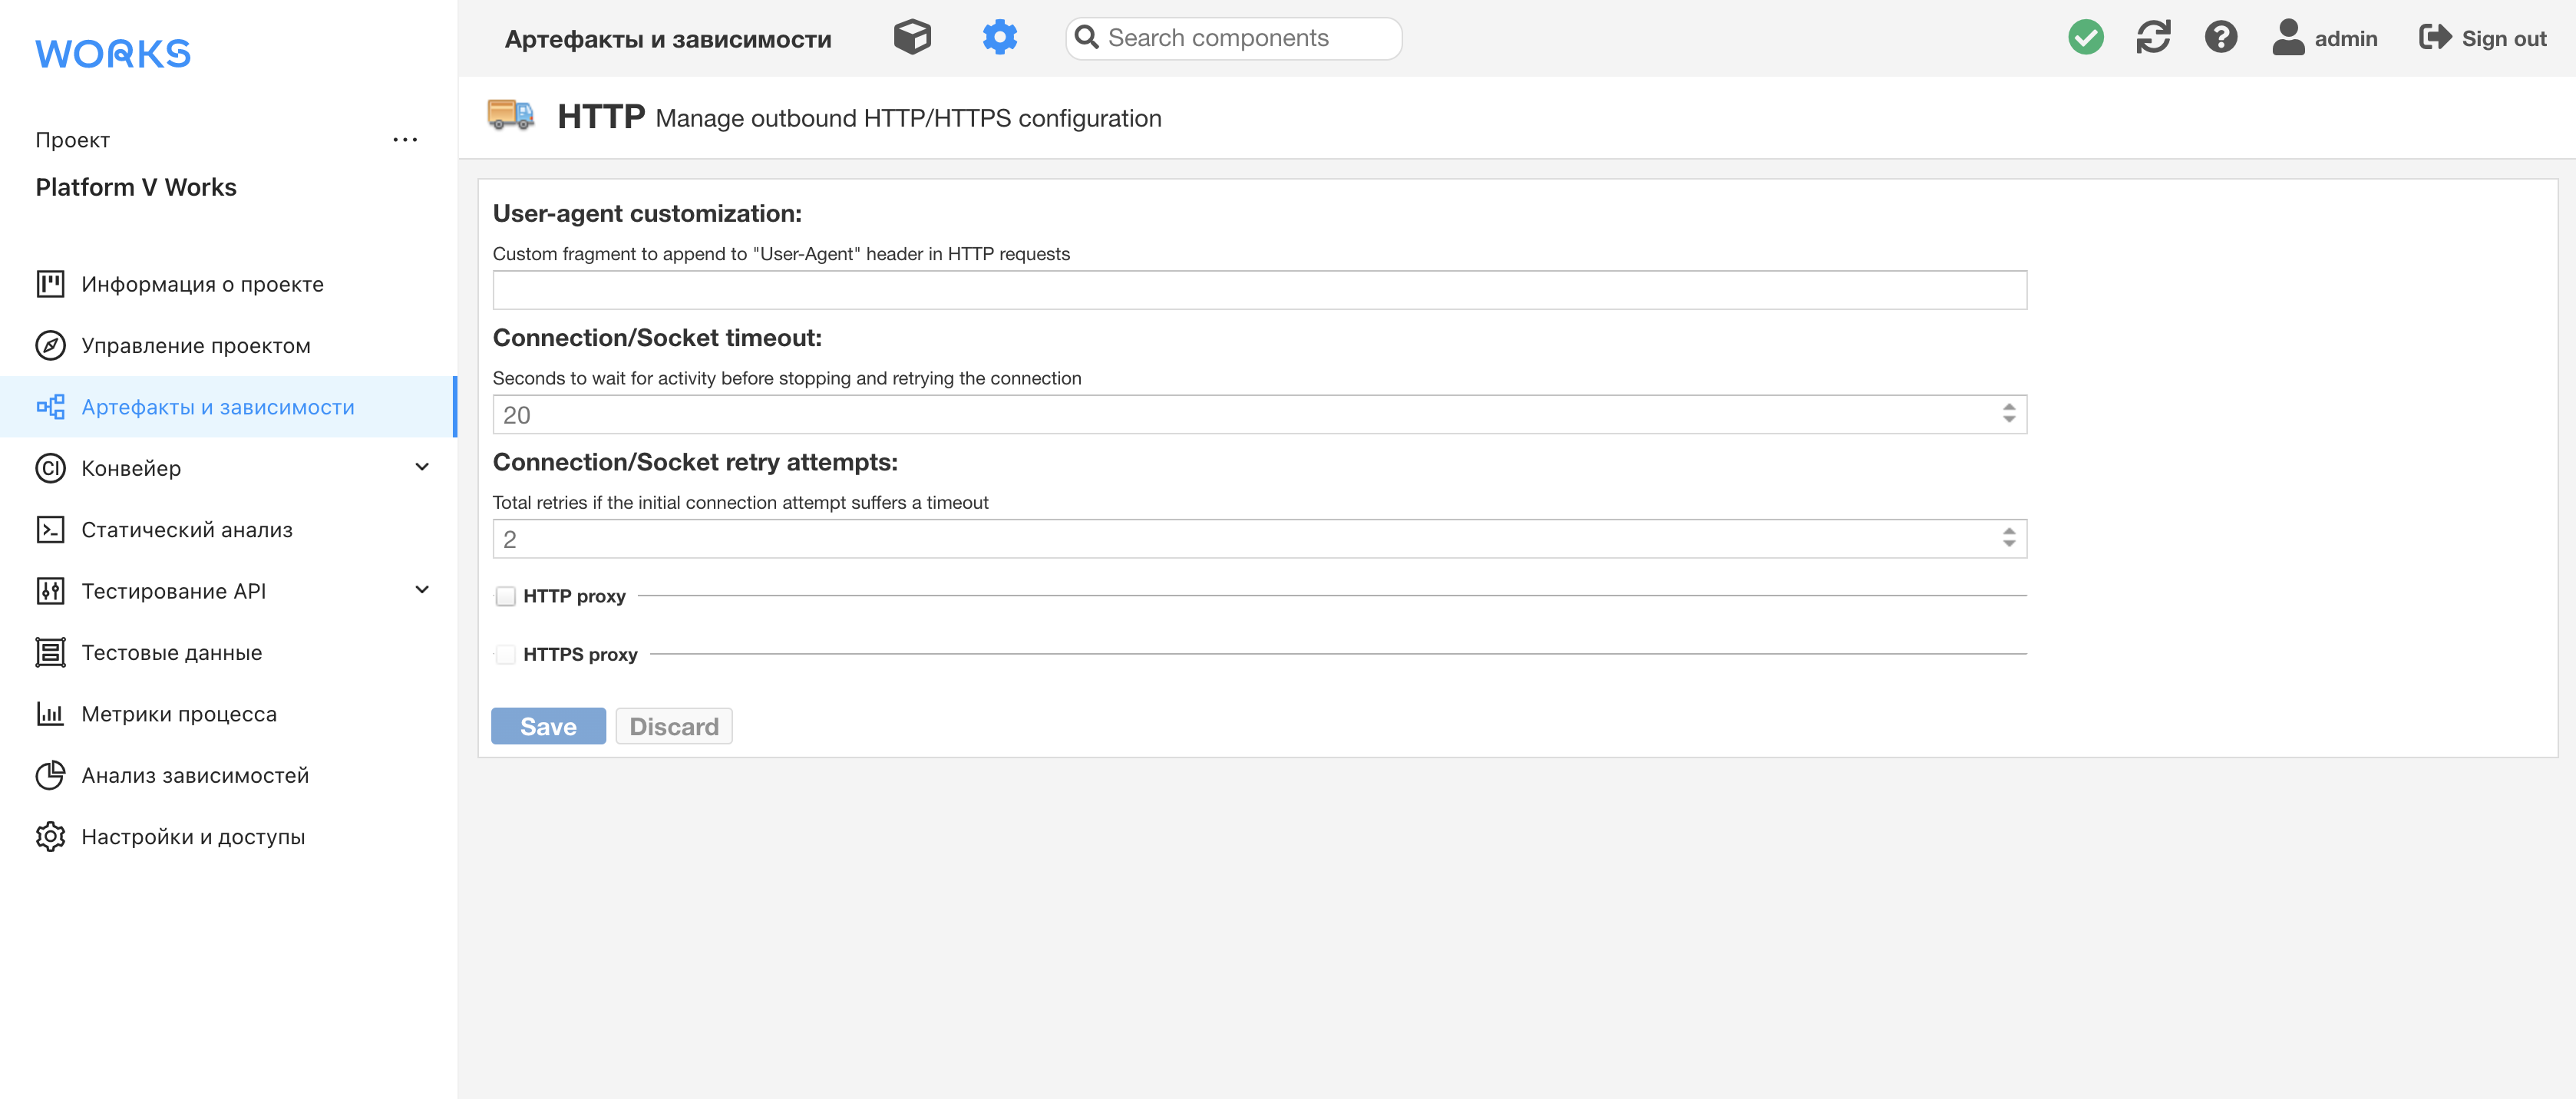The image size is (2576, 1099).
Task: Click the admin user profile icon
Action: 2288,37
